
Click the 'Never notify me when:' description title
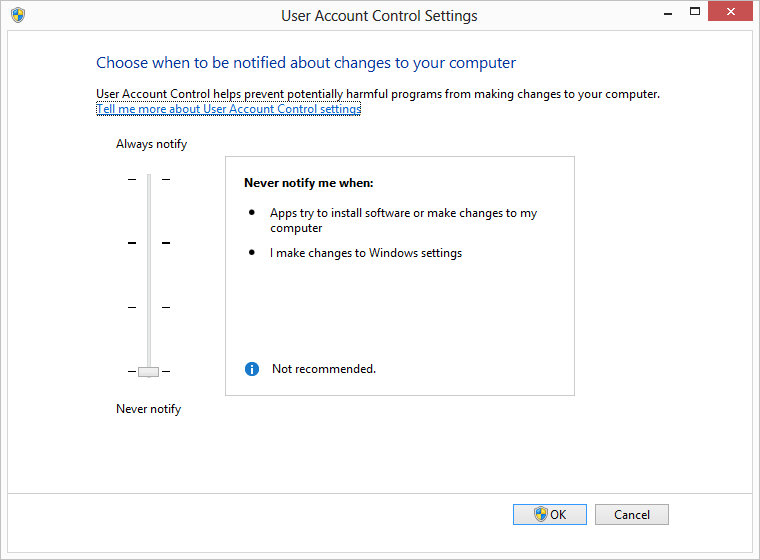coord(308,184)
